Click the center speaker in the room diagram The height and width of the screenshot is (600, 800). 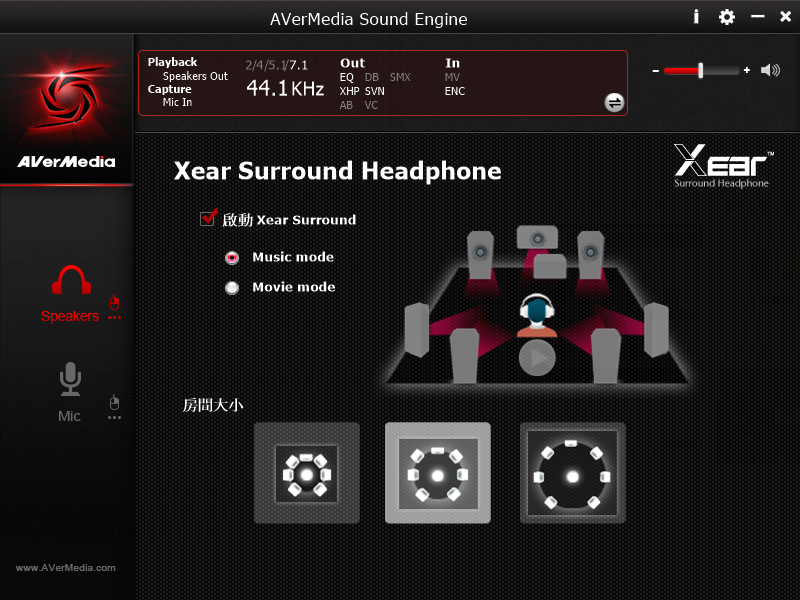coord(537,237)
